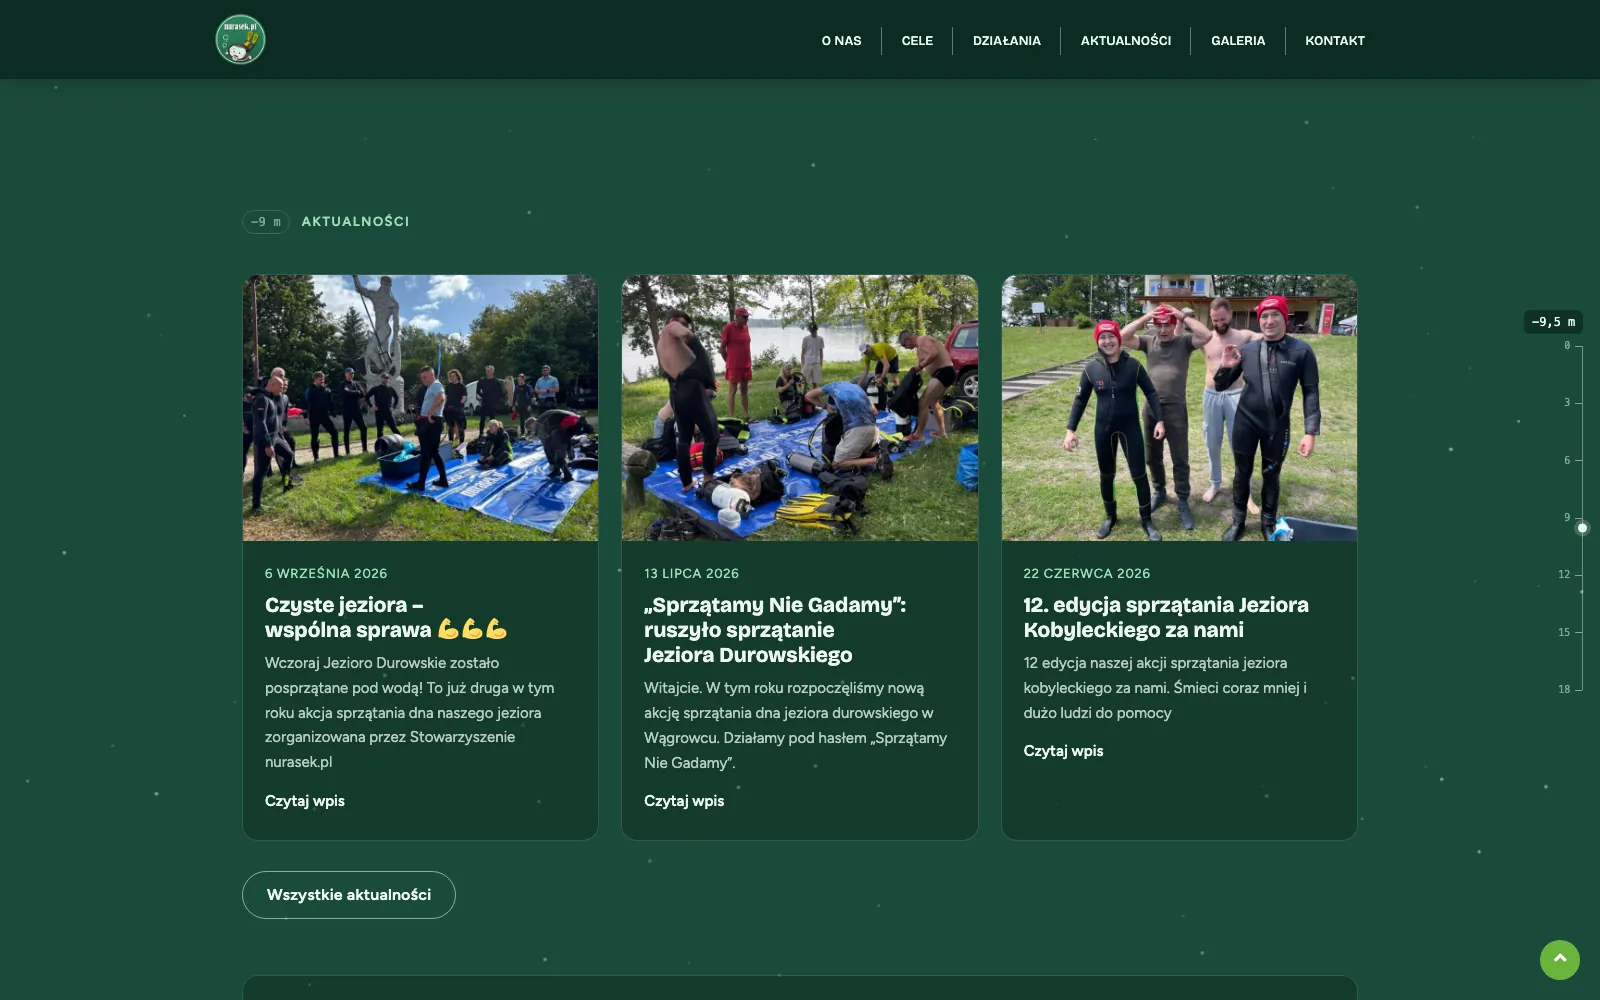1600x1000 pixels.
Task: Click the 15 mark on depth scale
Action: tap(1564, 632)
